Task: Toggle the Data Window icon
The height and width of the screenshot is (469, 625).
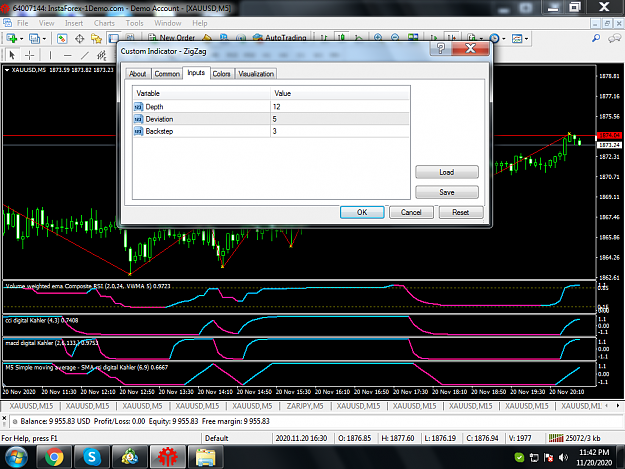Action: pyautogui.click(x=79, y=39)
